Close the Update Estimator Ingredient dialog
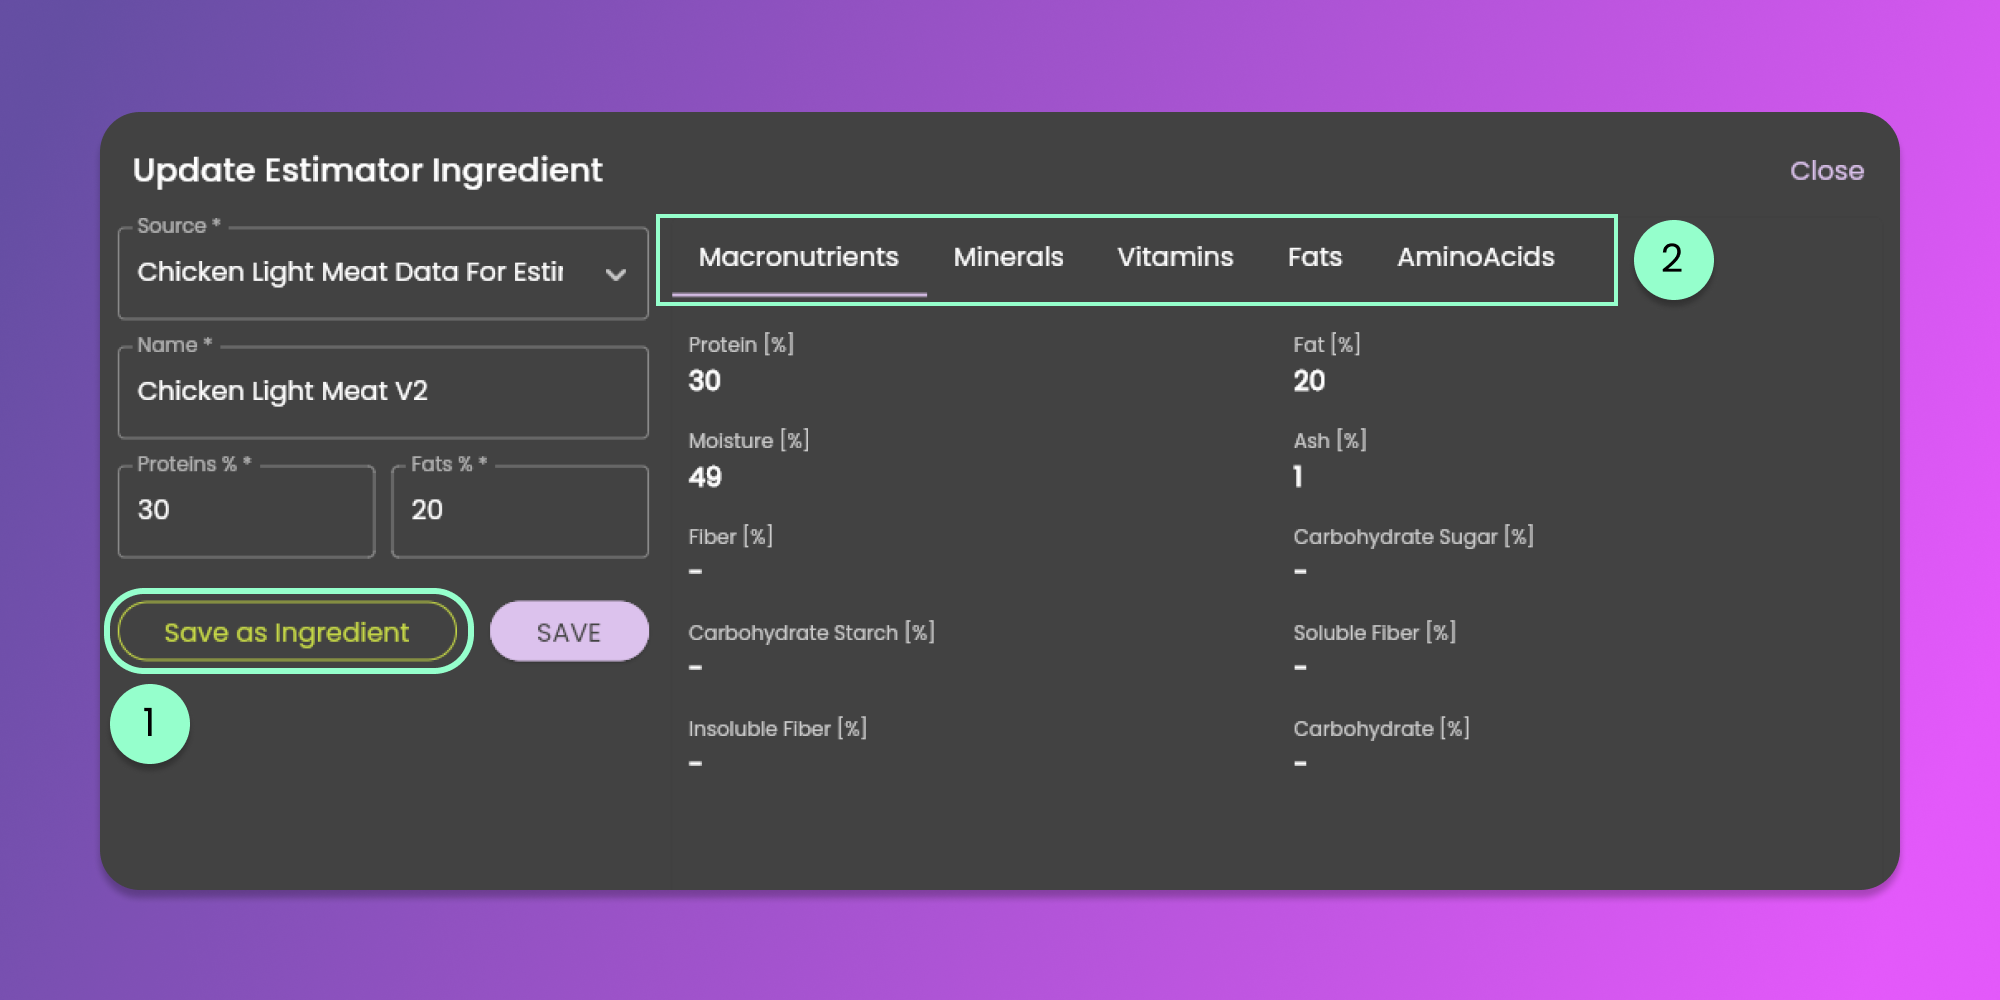The width and height of the screenshot is (2000, 1000). [x=1826, y=171]
